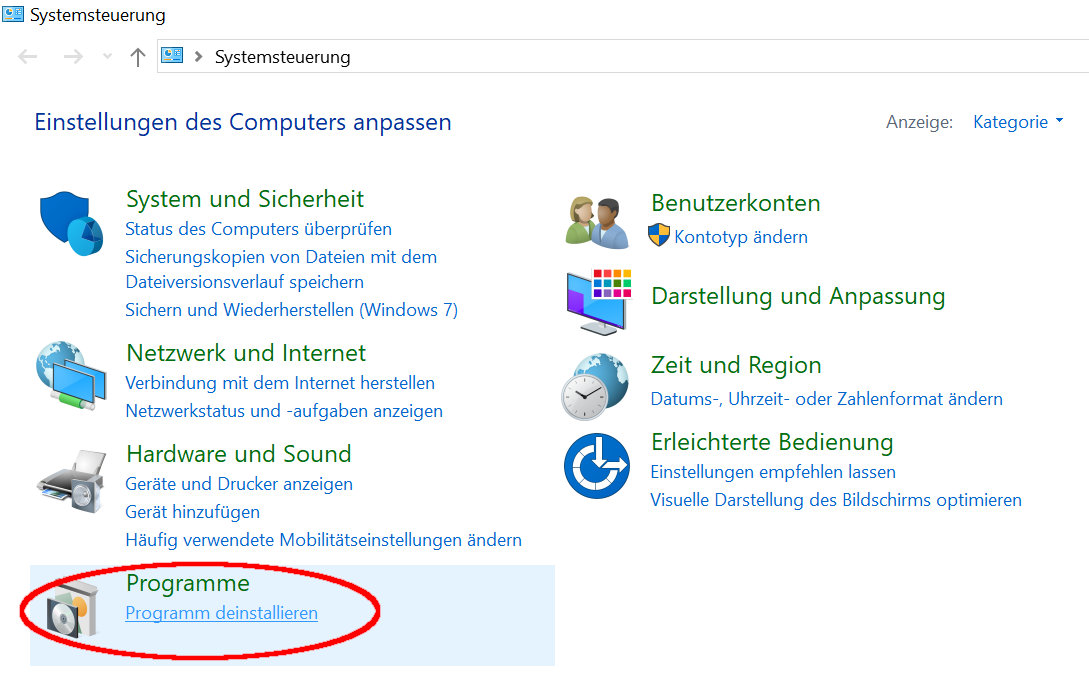This screenshot has height=696, width=1089.
Task: Open Darstellung und Anpassung category
Action: point(798,296)
